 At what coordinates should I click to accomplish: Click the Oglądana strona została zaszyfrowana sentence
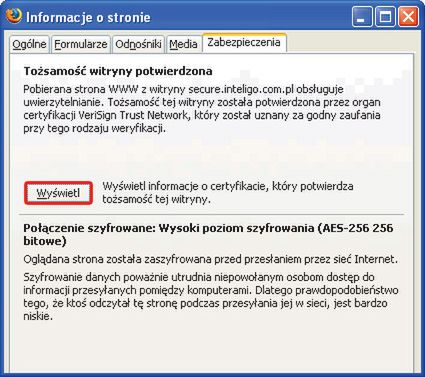coord(210,259)
